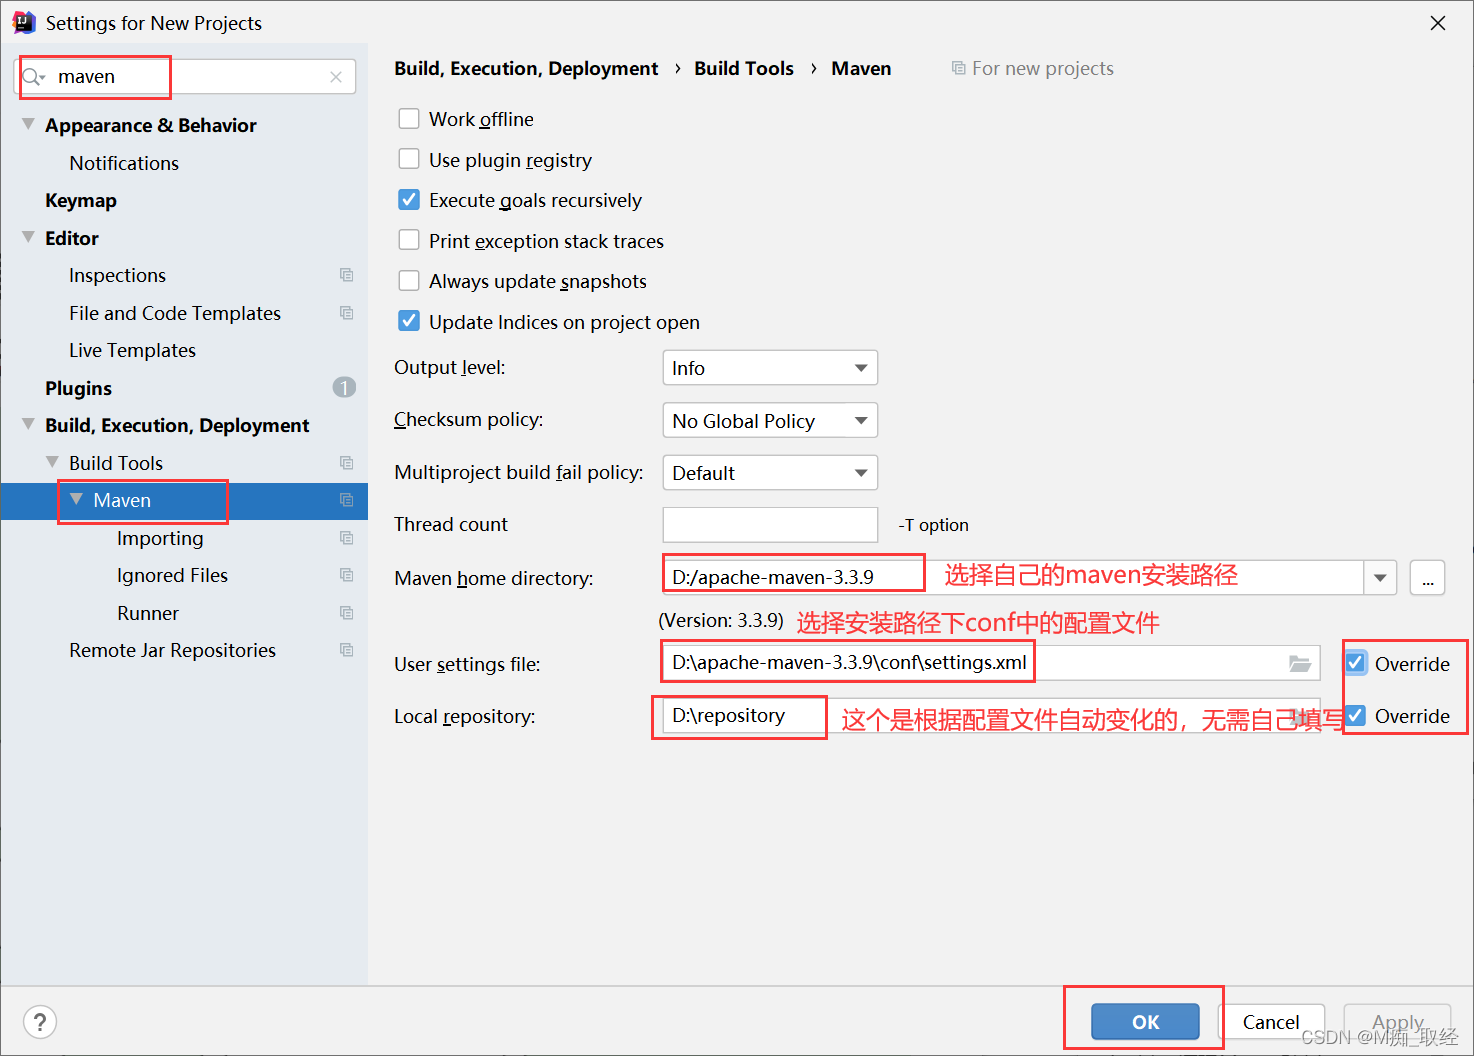Click the search magnifier icon in the settings search box

click(32, 77)
